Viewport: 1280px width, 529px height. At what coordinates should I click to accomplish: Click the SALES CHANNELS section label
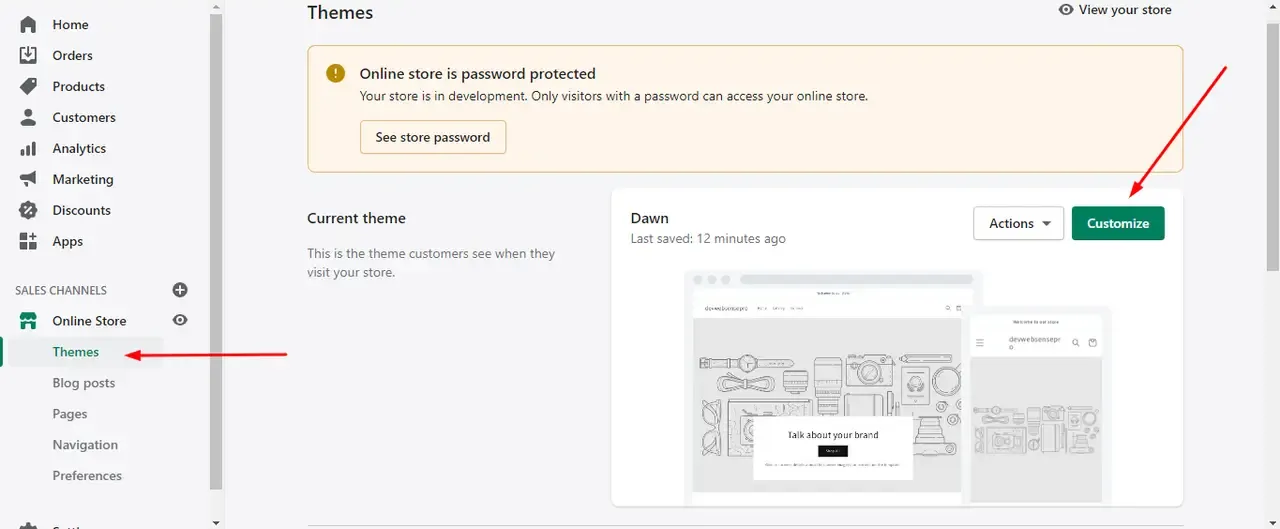(61, 290)
